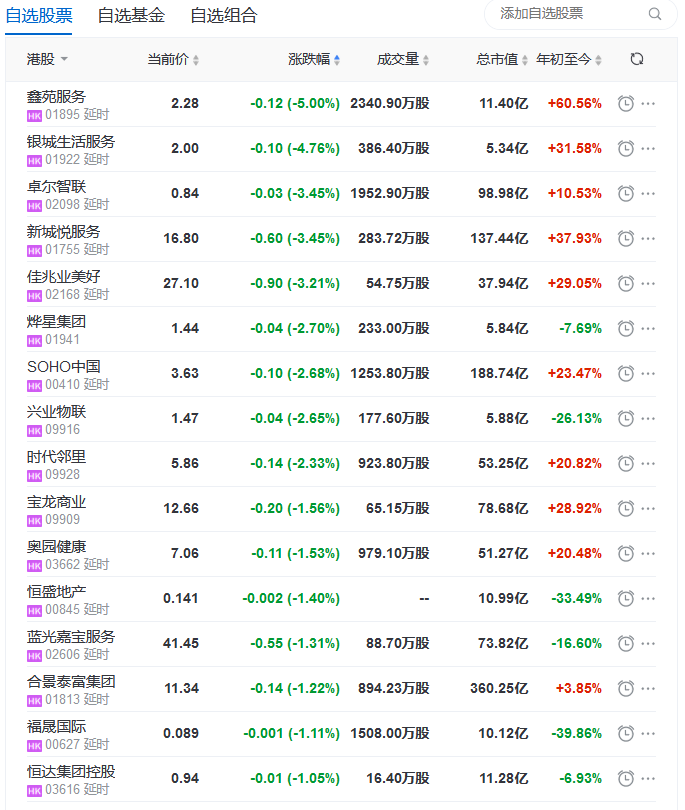Set alert clock for 烨星集团
This screenshot has width=685, height=810.
coord(626,329)
